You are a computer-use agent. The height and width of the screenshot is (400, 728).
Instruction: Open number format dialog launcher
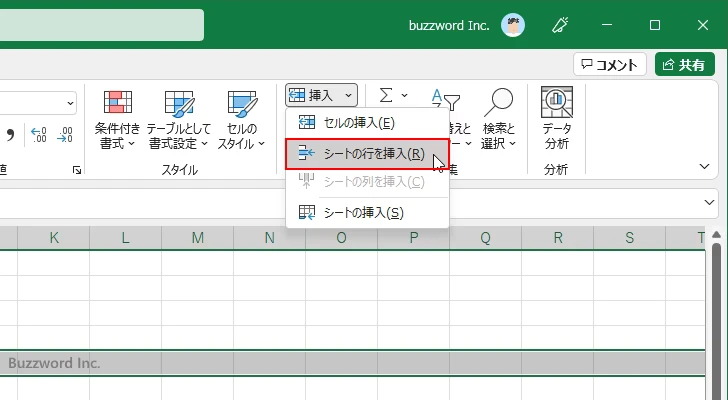click(x=77, y=170)
